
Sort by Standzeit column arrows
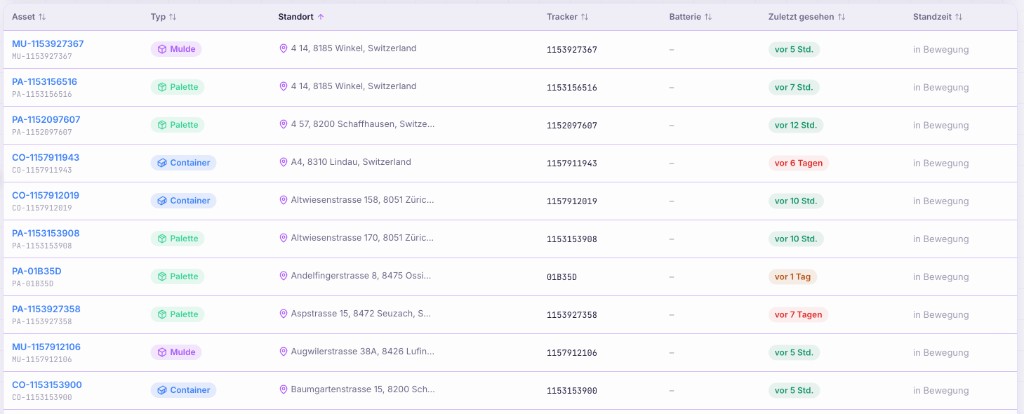click(x=959, y=17)
